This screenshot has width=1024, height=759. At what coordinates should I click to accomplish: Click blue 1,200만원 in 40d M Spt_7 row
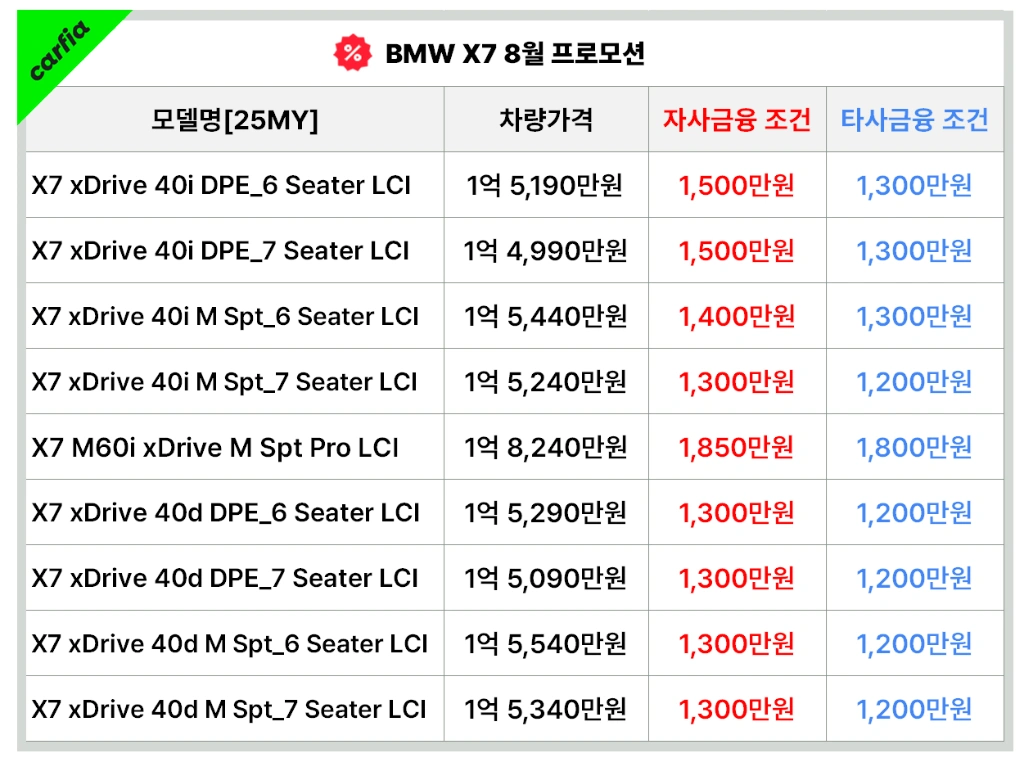[x=914, y=709]
